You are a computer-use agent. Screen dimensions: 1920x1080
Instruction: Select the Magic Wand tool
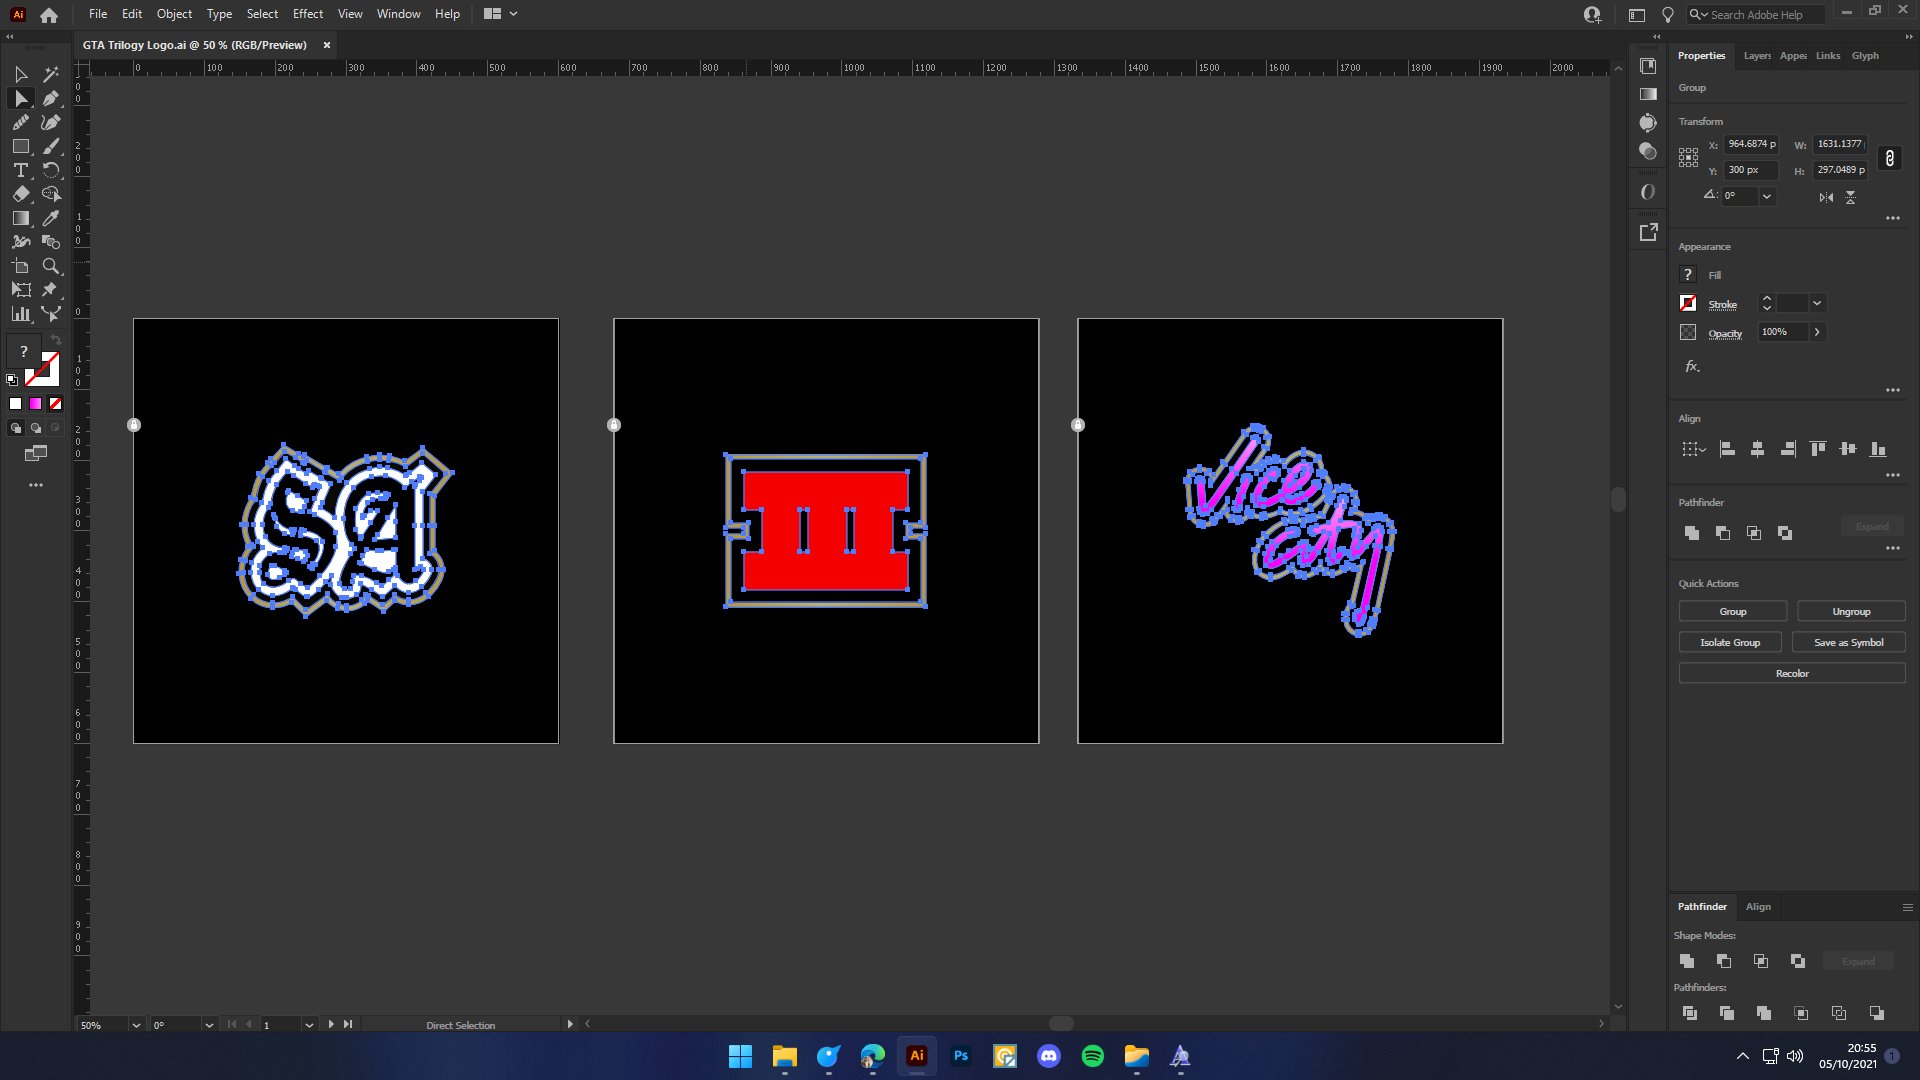coord(51,74)
